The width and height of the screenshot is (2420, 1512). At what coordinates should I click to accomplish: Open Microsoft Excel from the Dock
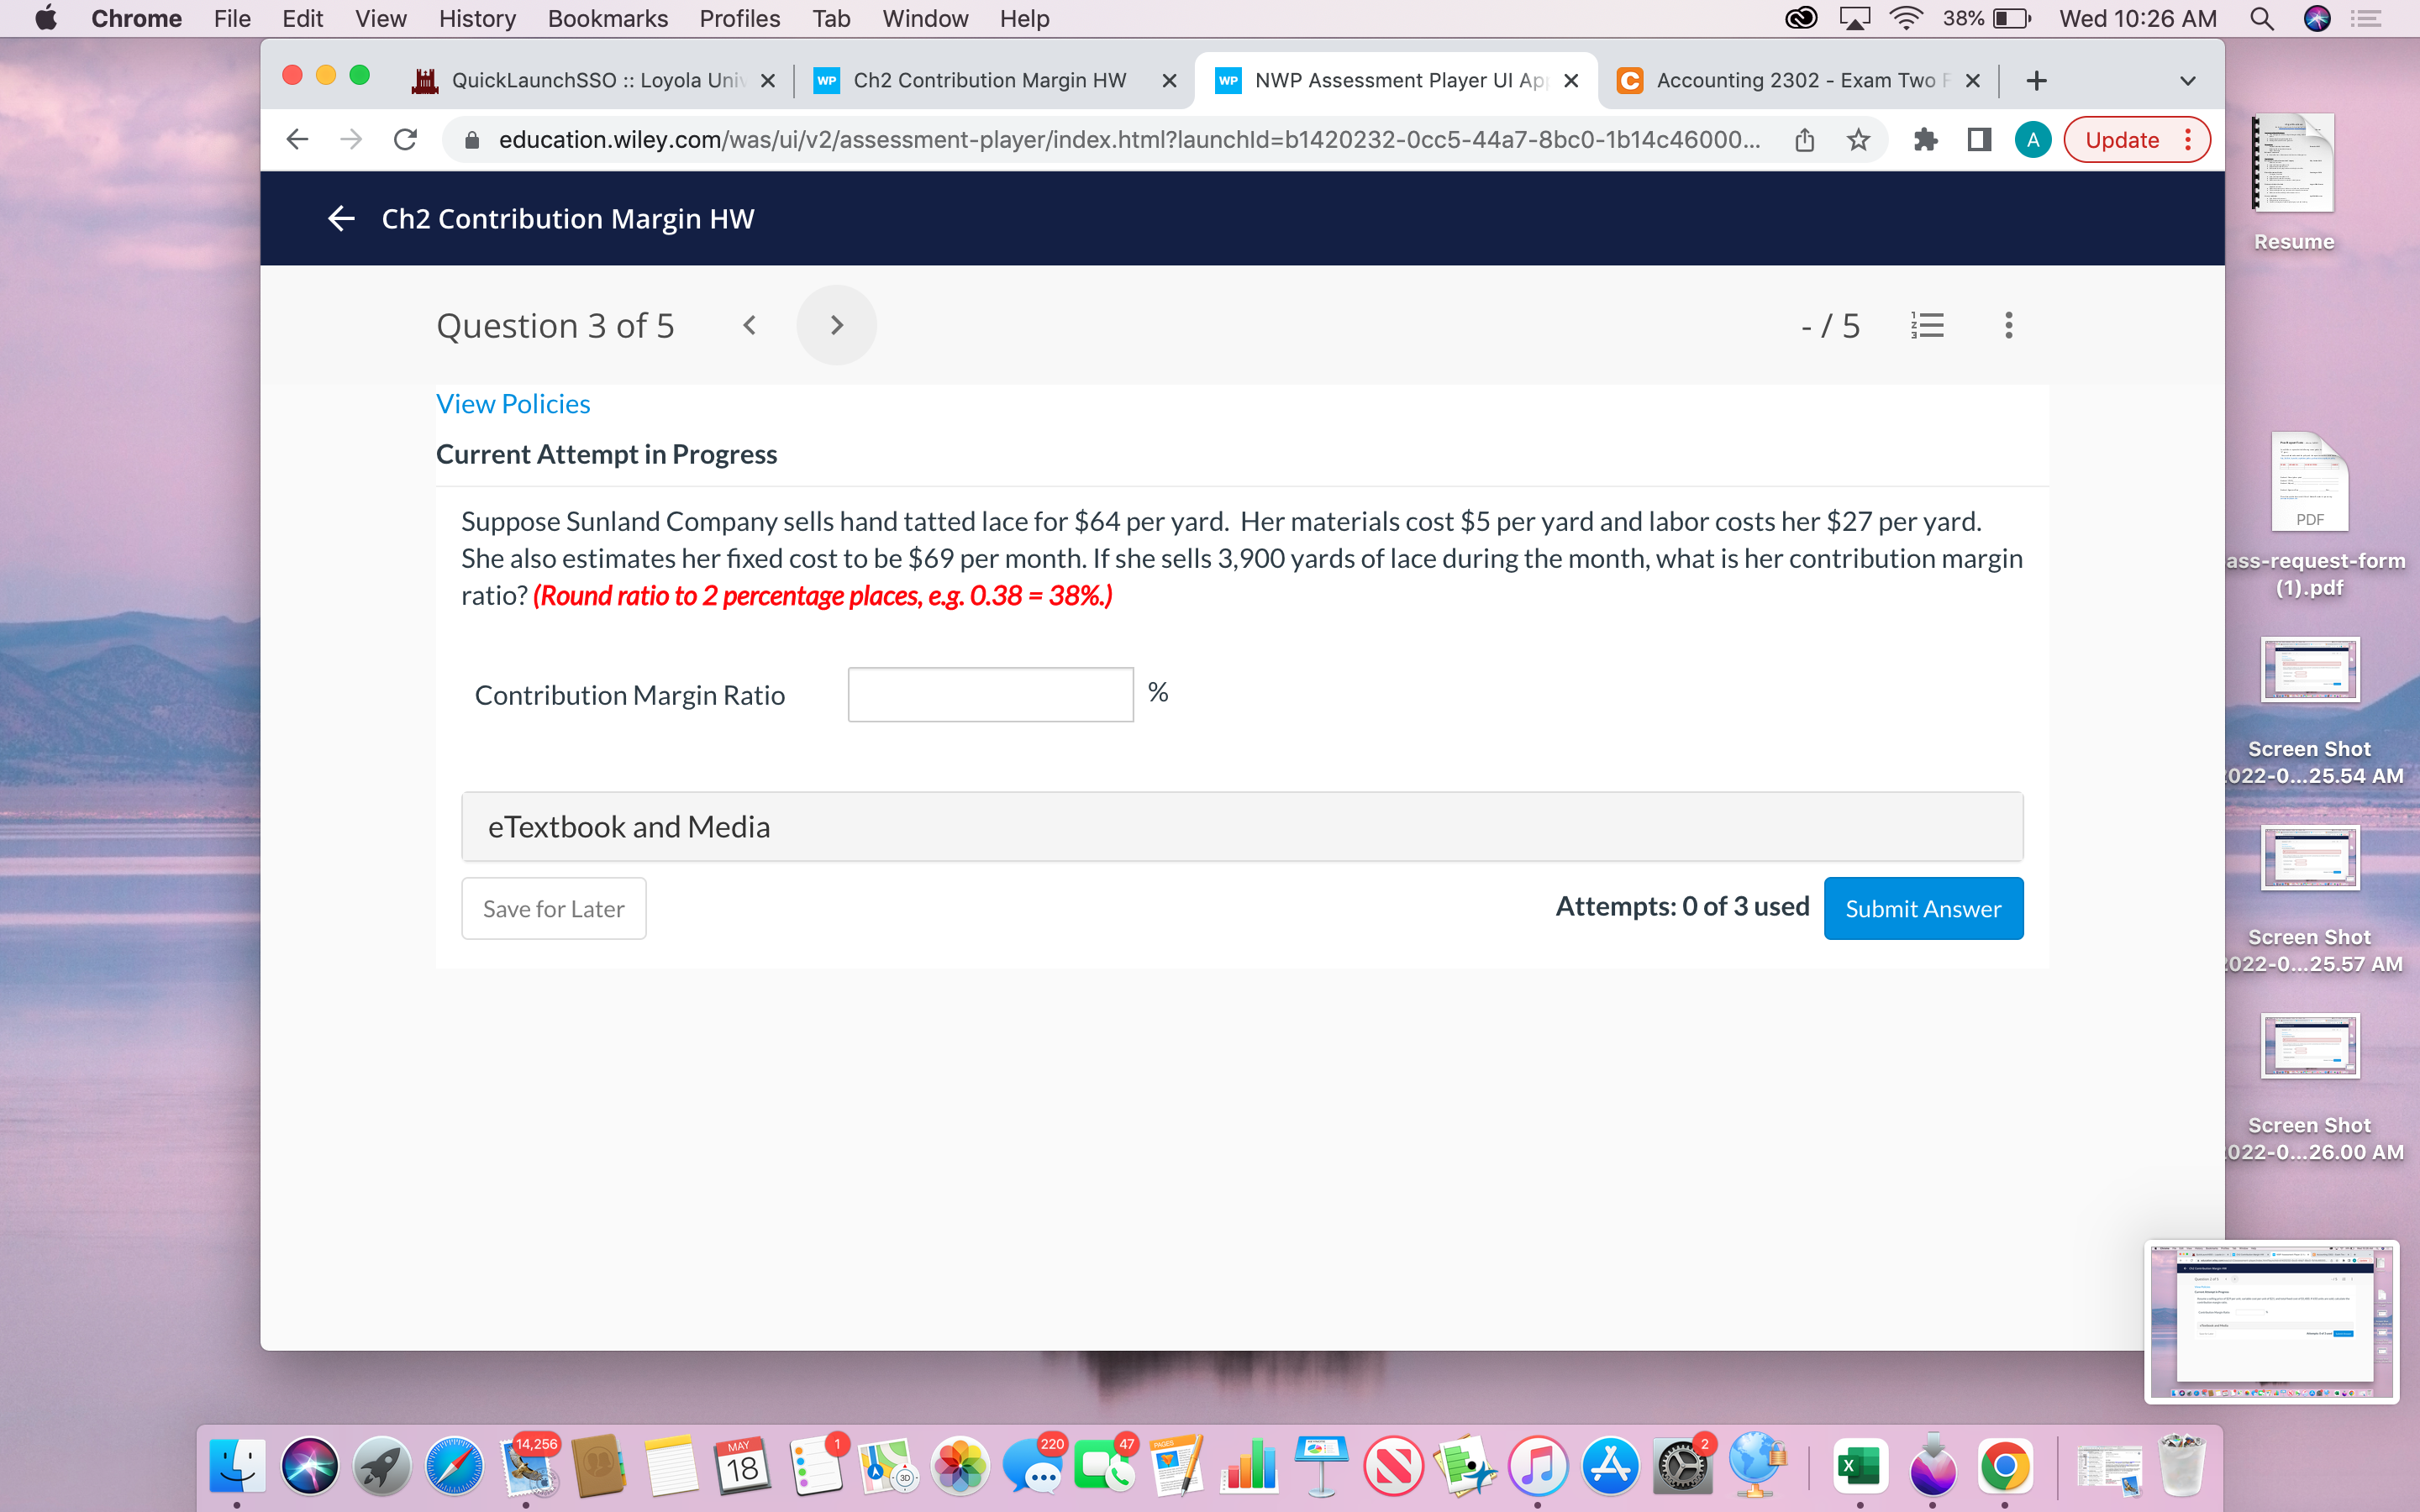pyautogui.click(x=1860, y=1464)
